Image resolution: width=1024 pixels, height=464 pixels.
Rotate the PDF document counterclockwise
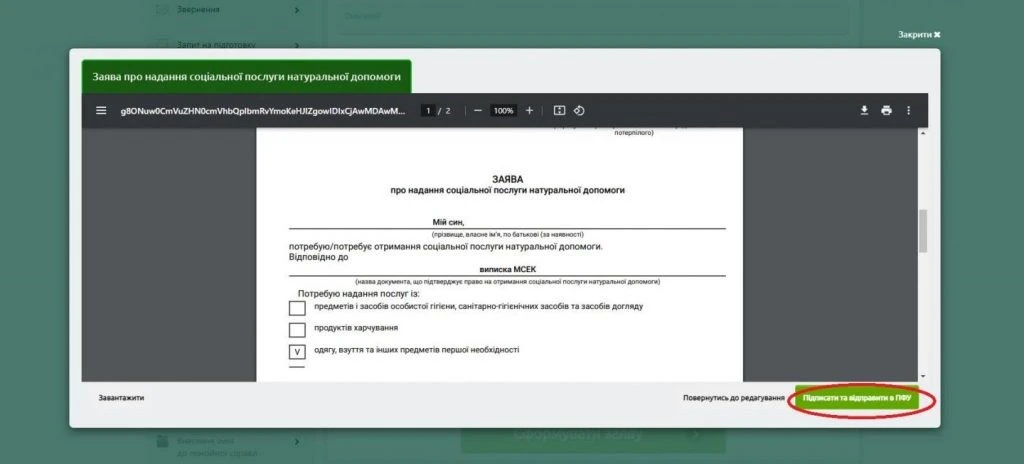(579, 111)
